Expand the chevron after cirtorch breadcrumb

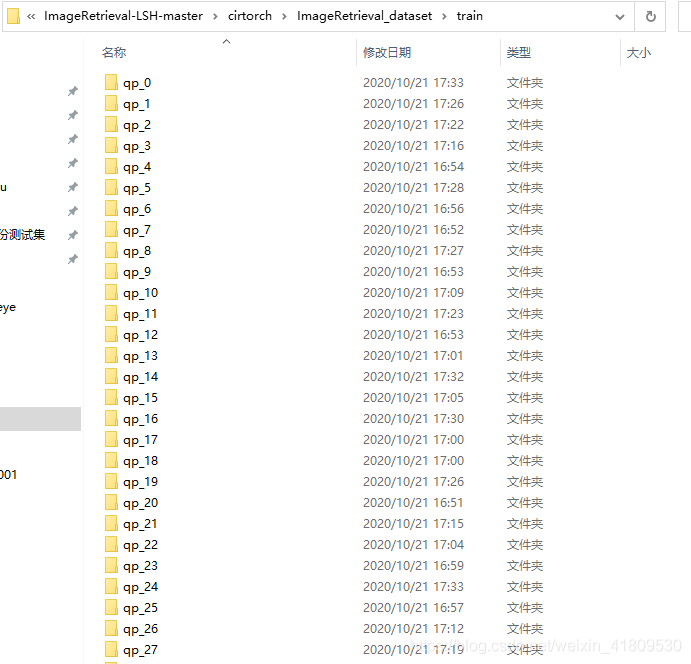click(x=285, y=16)
